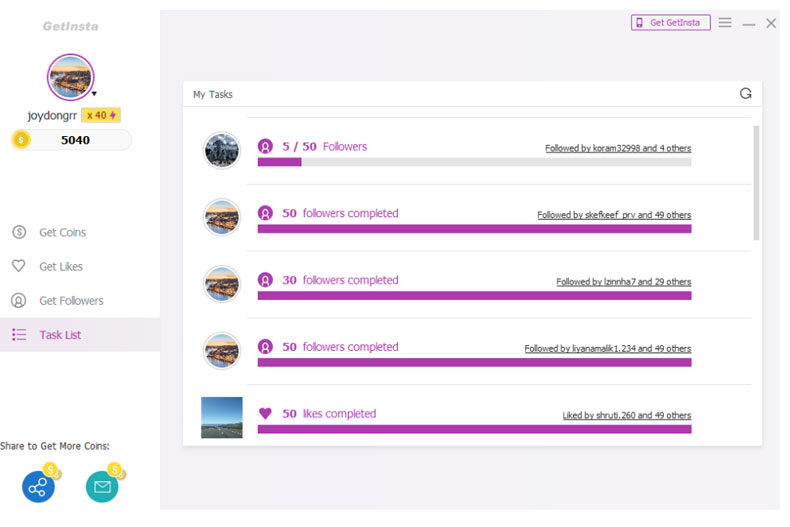Open 'Followed by skefkeef_prv and 49 others' link
The width and height of the screenshot is (790, 527).
point(614,215)
